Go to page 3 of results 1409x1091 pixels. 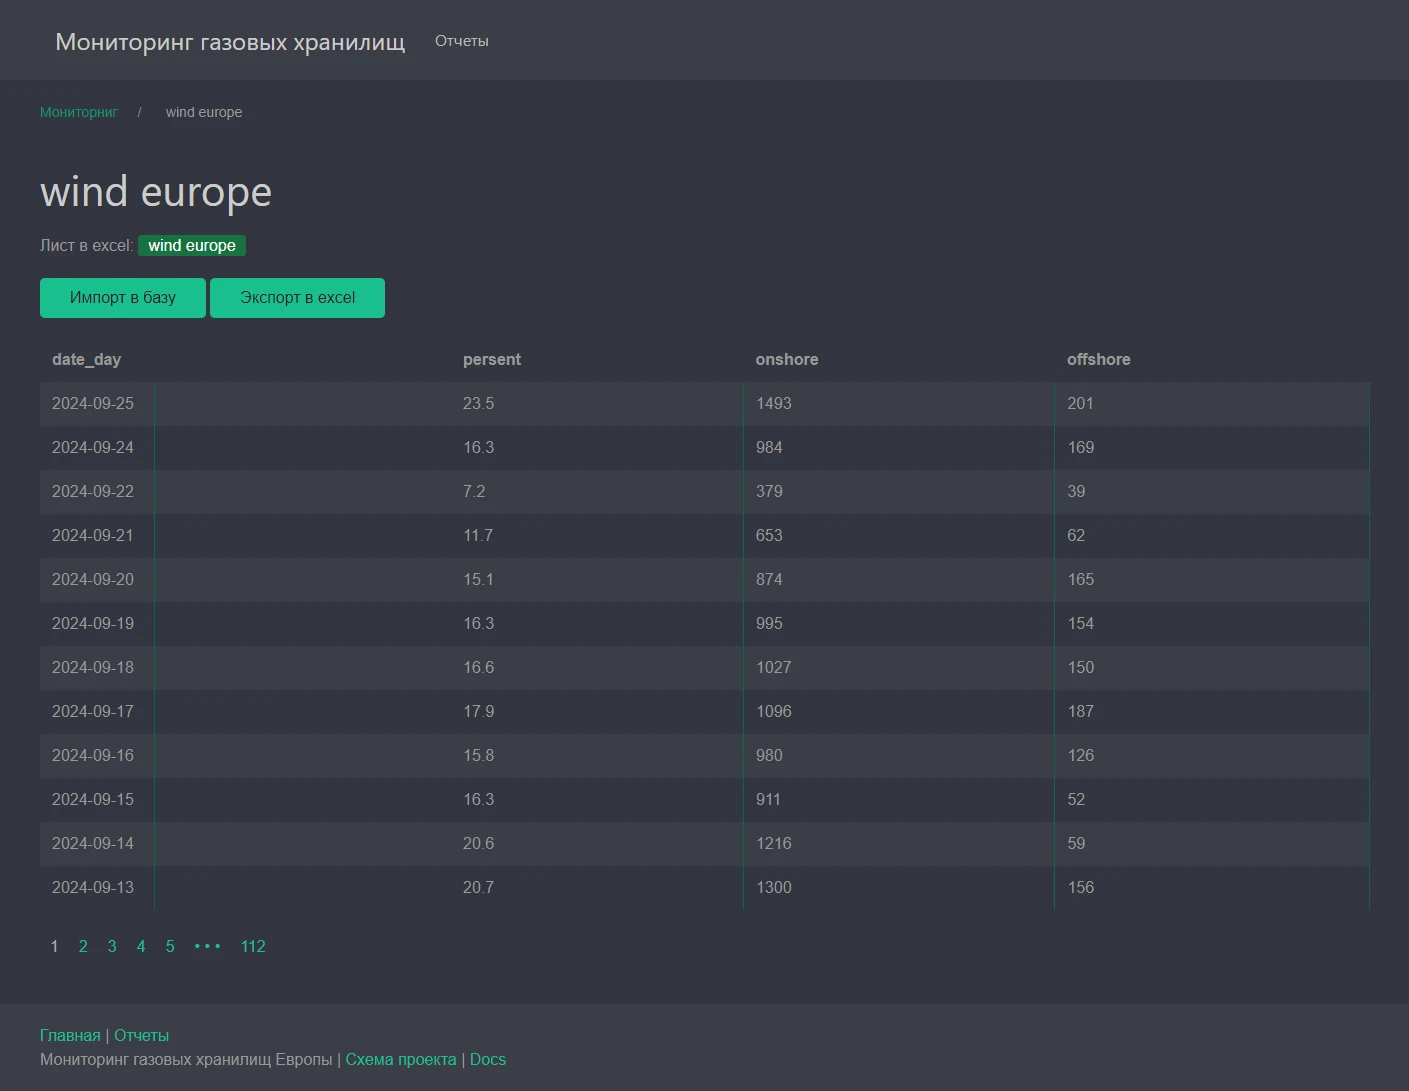112,946
